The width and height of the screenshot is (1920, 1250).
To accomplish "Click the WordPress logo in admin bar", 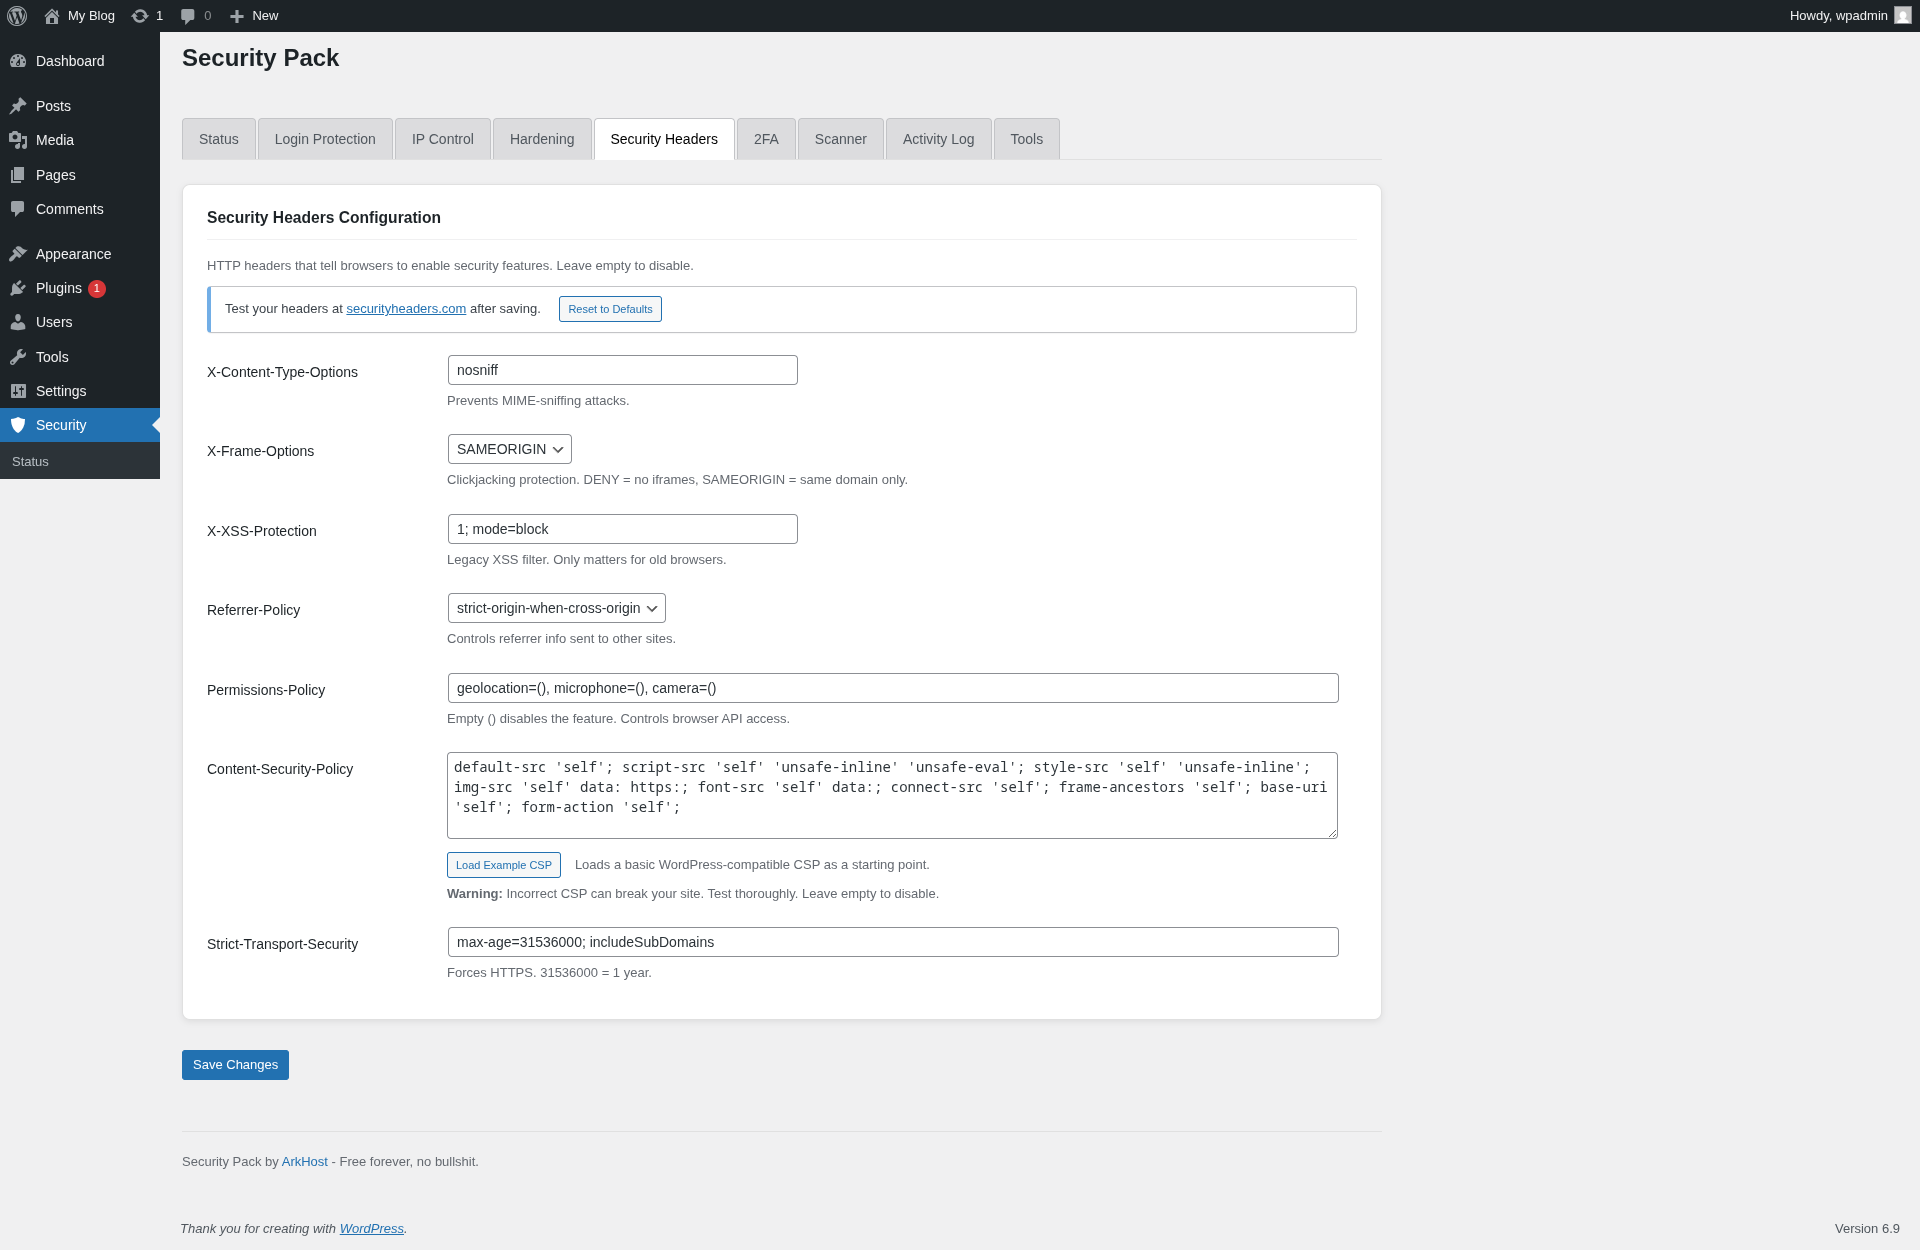I will (x=16, y=15).
